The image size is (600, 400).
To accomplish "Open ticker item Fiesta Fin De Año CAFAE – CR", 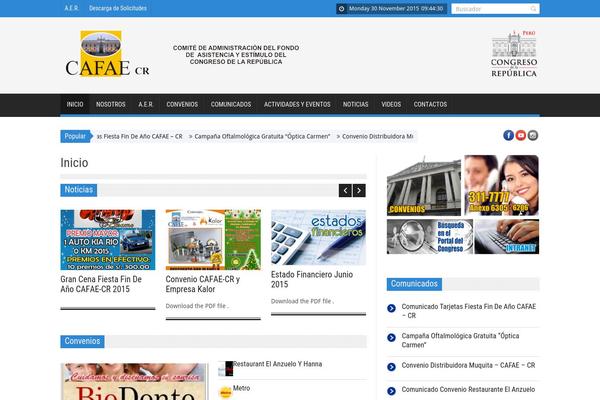I will point(140,136).
